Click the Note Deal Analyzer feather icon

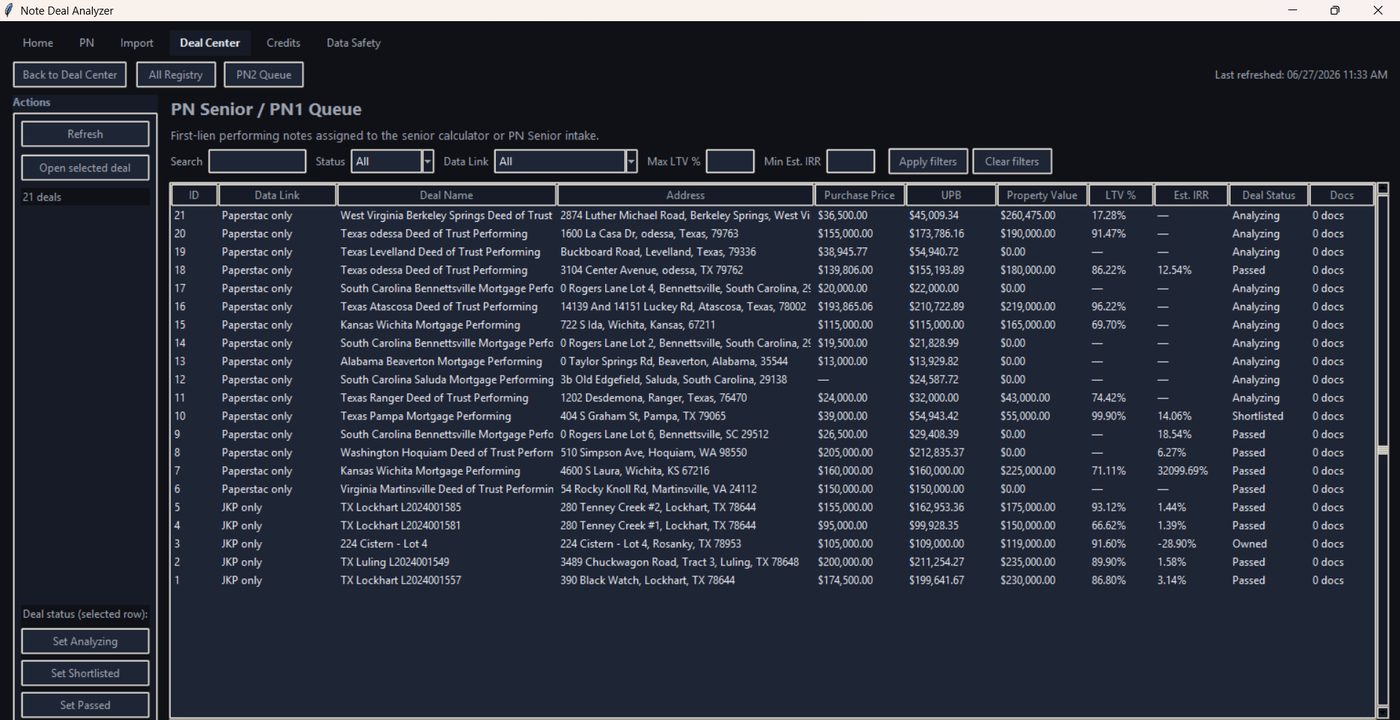point(9,10)
